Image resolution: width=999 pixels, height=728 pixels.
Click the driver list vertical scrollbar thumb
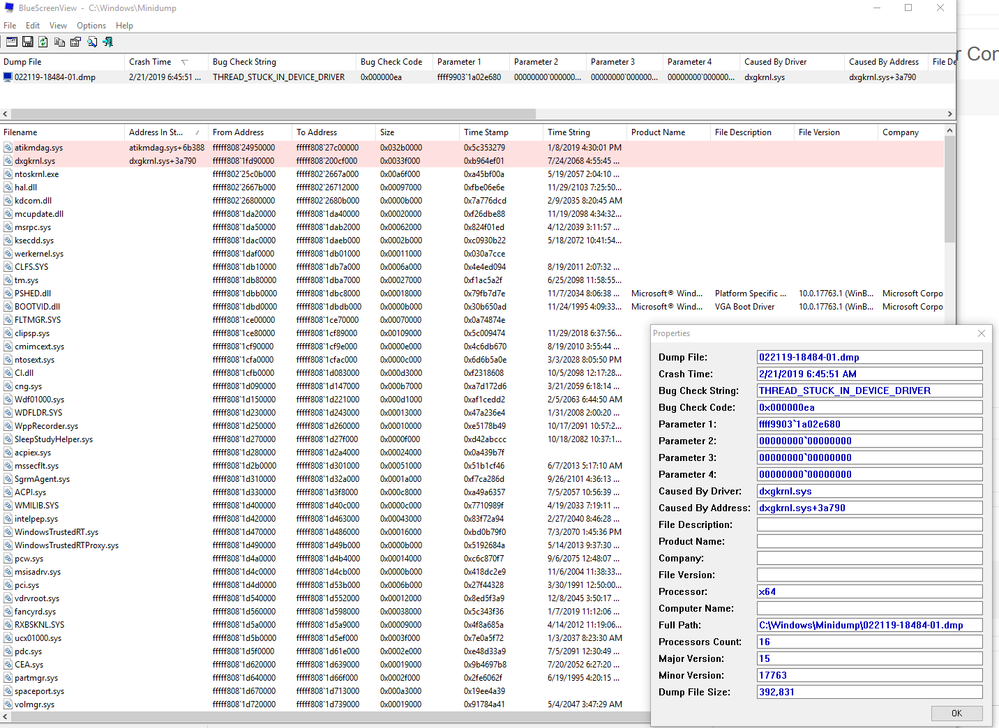[949, 189]
